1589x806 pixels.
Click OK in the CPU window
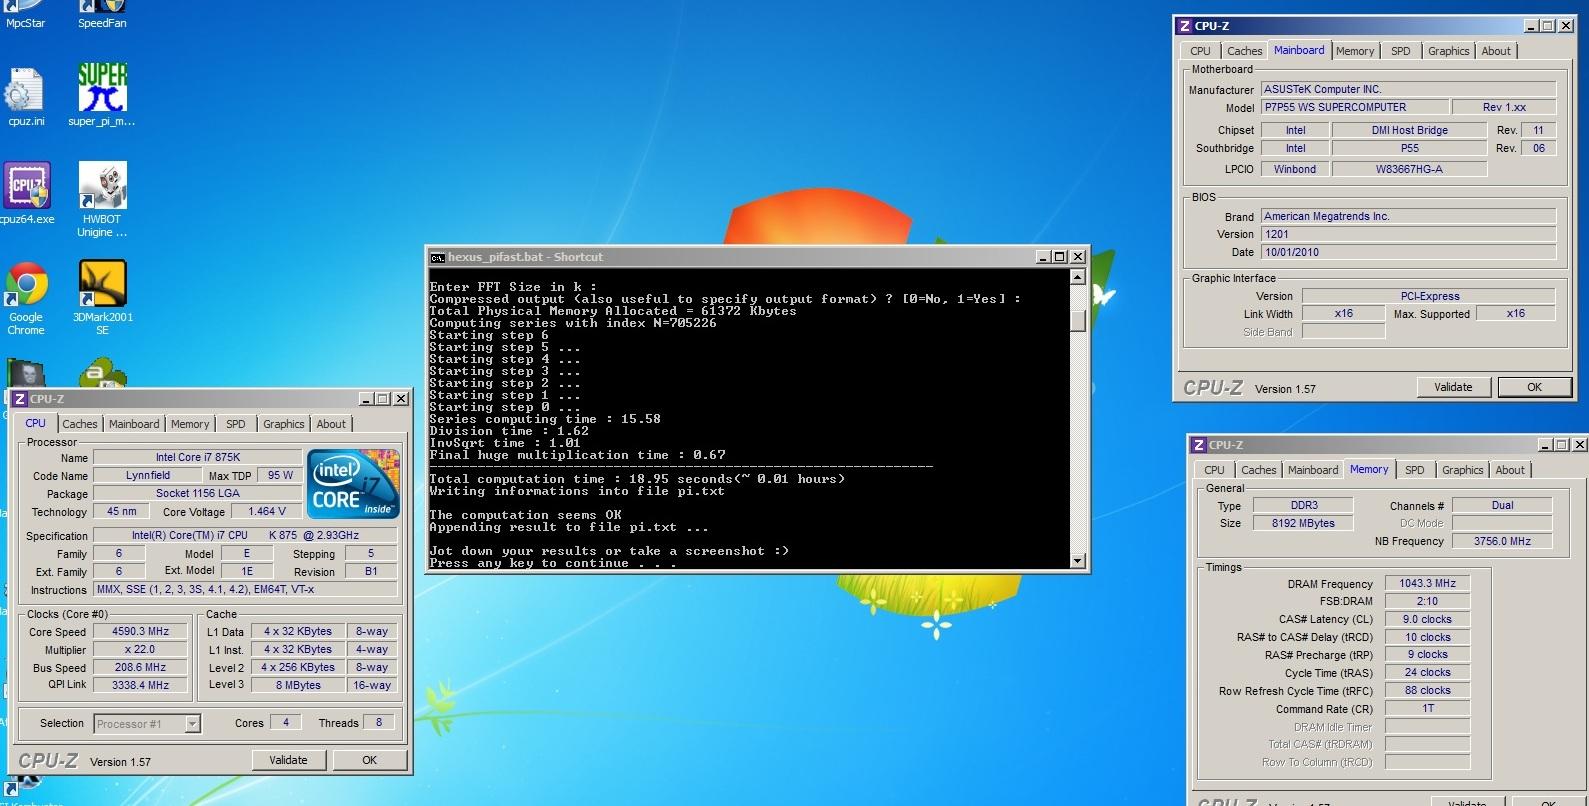(369, 760)
